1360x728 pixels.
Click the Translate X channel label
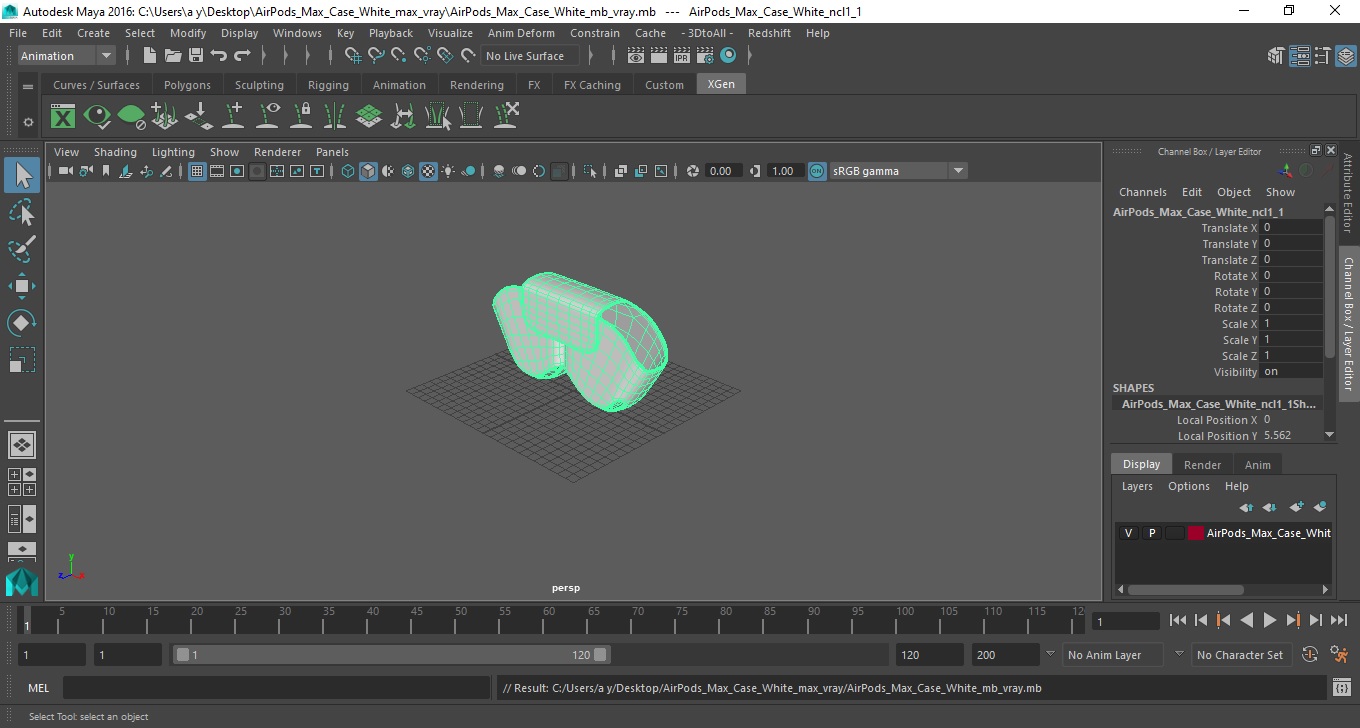[1229, 228]
